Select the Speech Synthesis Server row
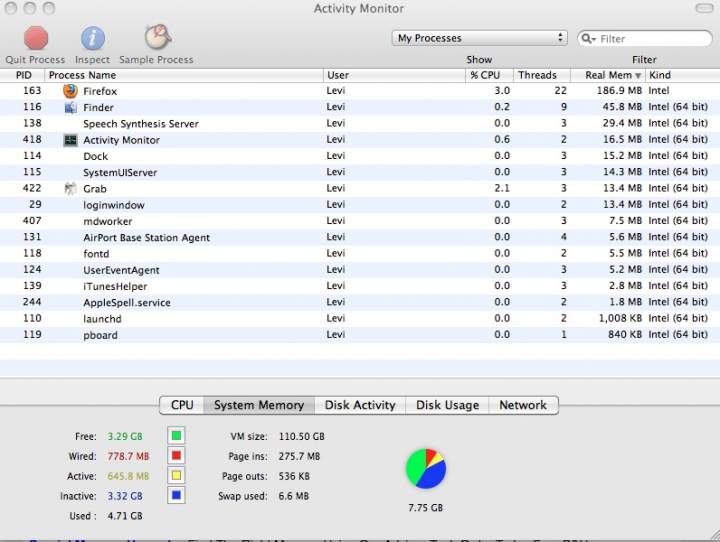The height and width of the screenshot is (542, 720). point(360,124)
